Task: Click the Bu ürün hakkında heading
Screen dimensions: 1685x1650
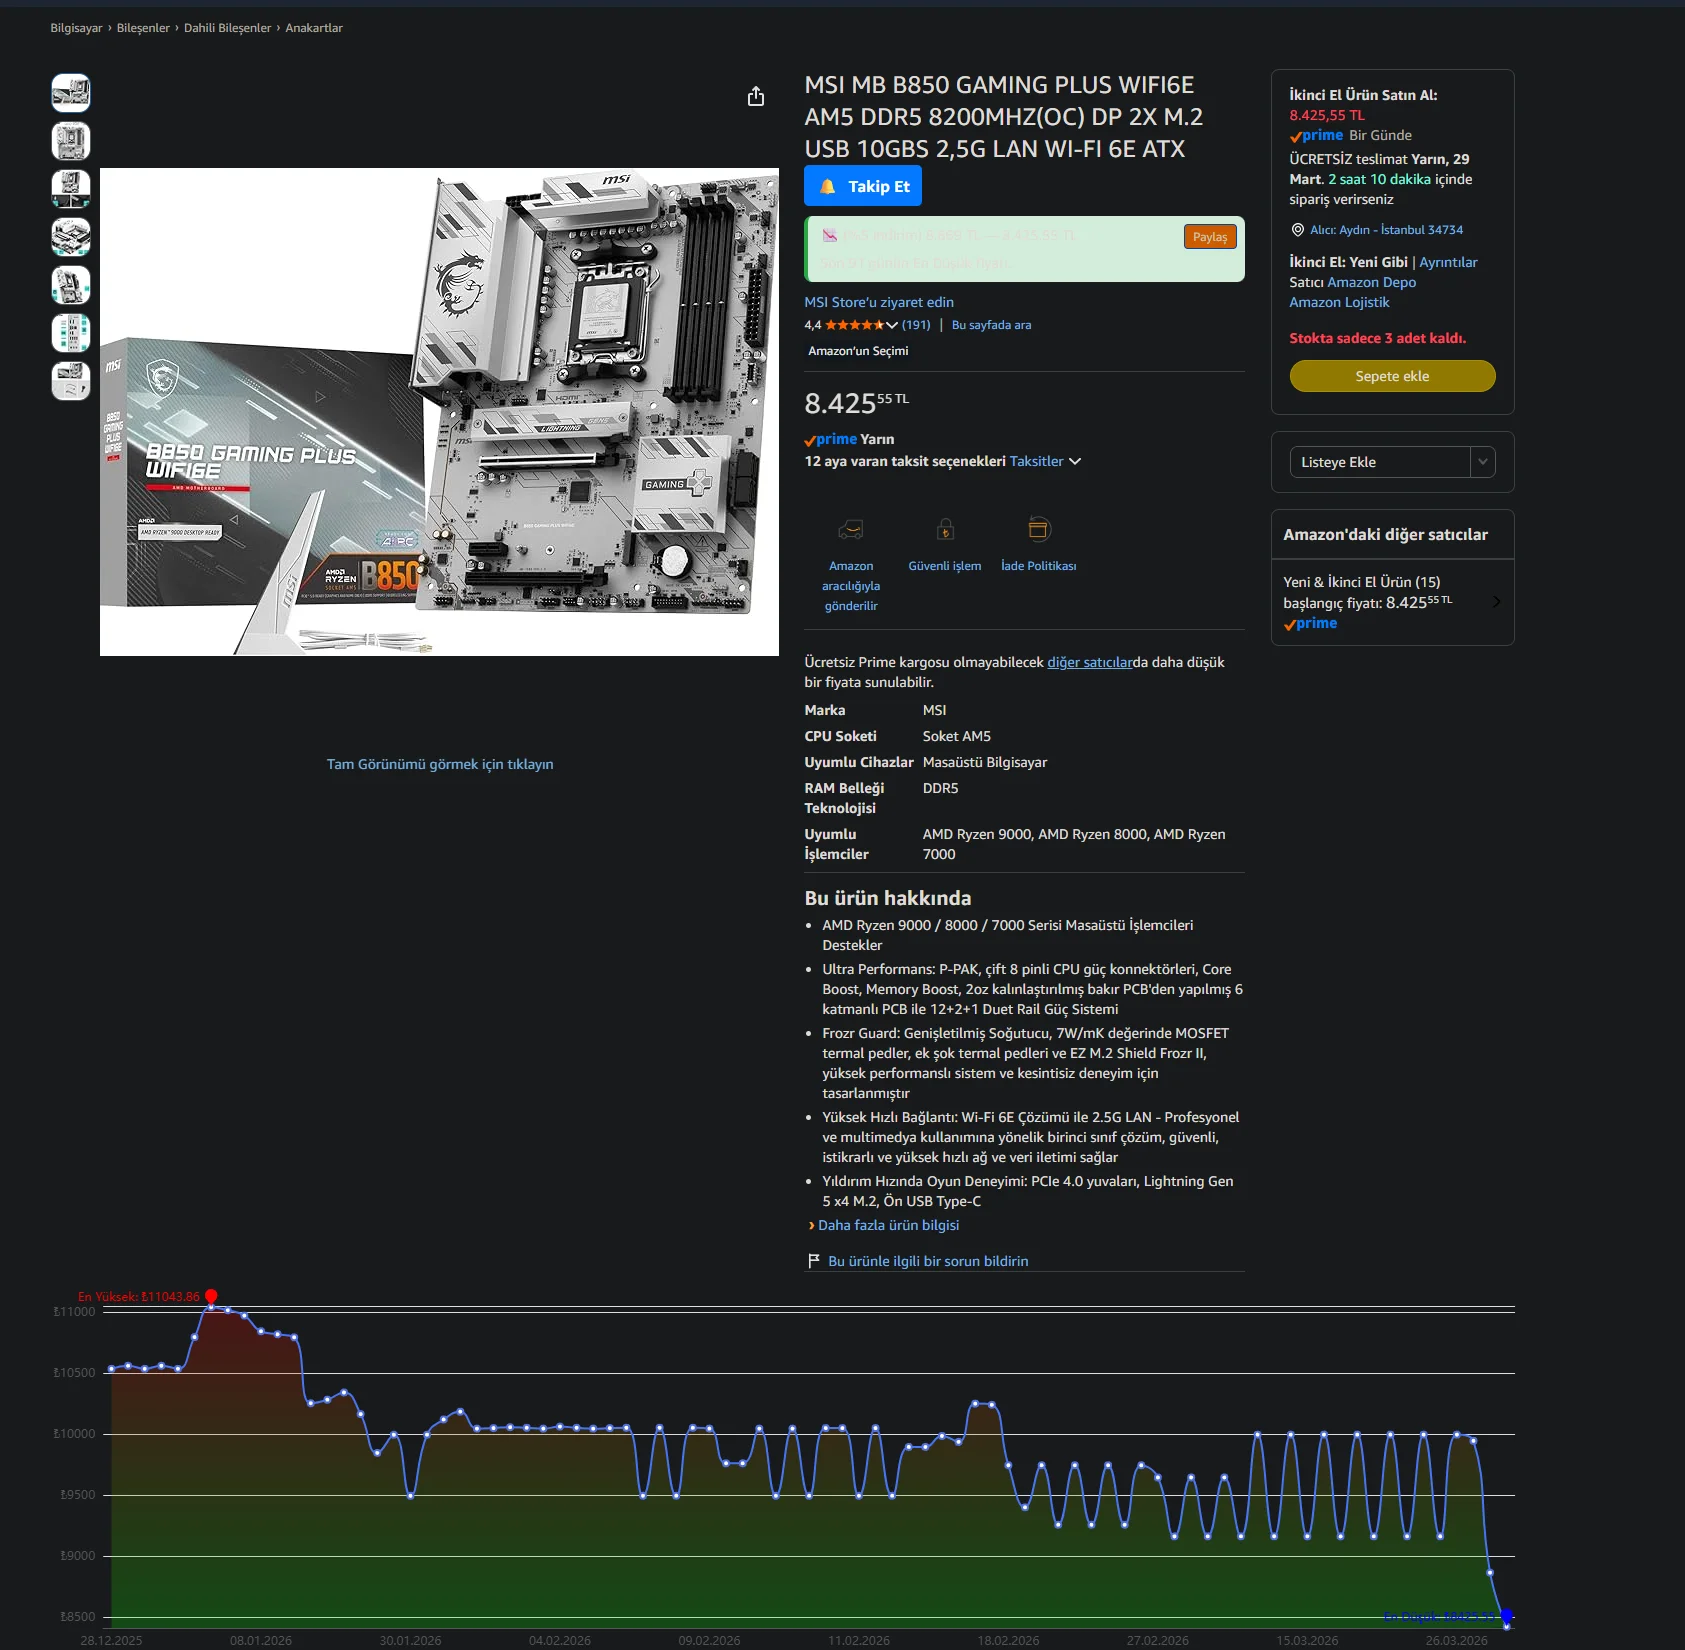Action: click(x=888, y=898)
